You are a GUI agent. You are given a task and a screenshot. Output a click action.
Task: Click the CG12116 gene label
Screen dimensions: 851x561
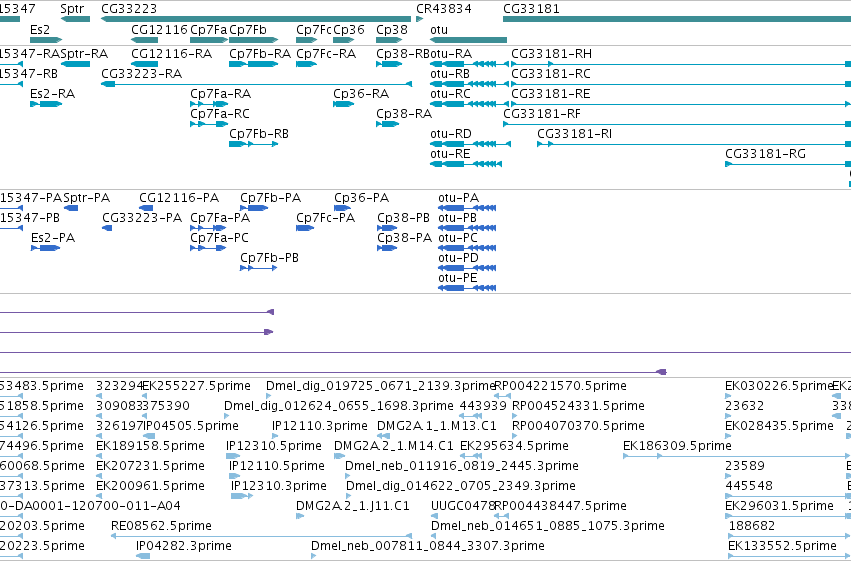coord(160,29)
